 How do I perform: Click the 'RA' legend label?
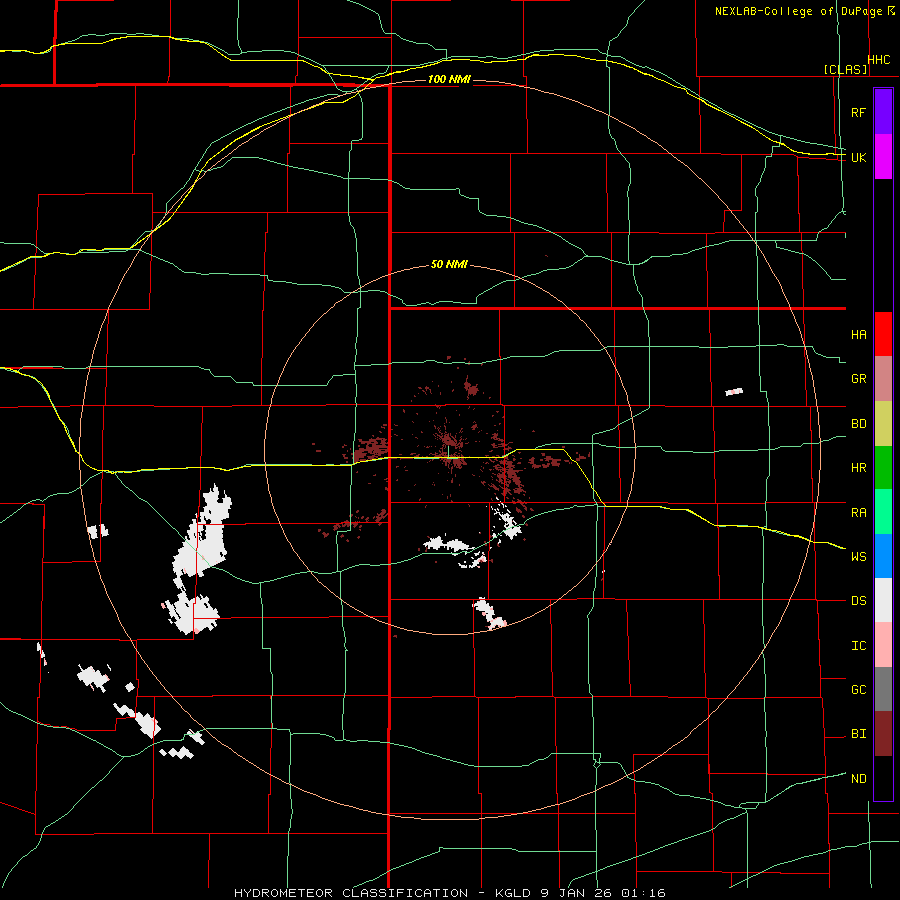pos(858,513)
